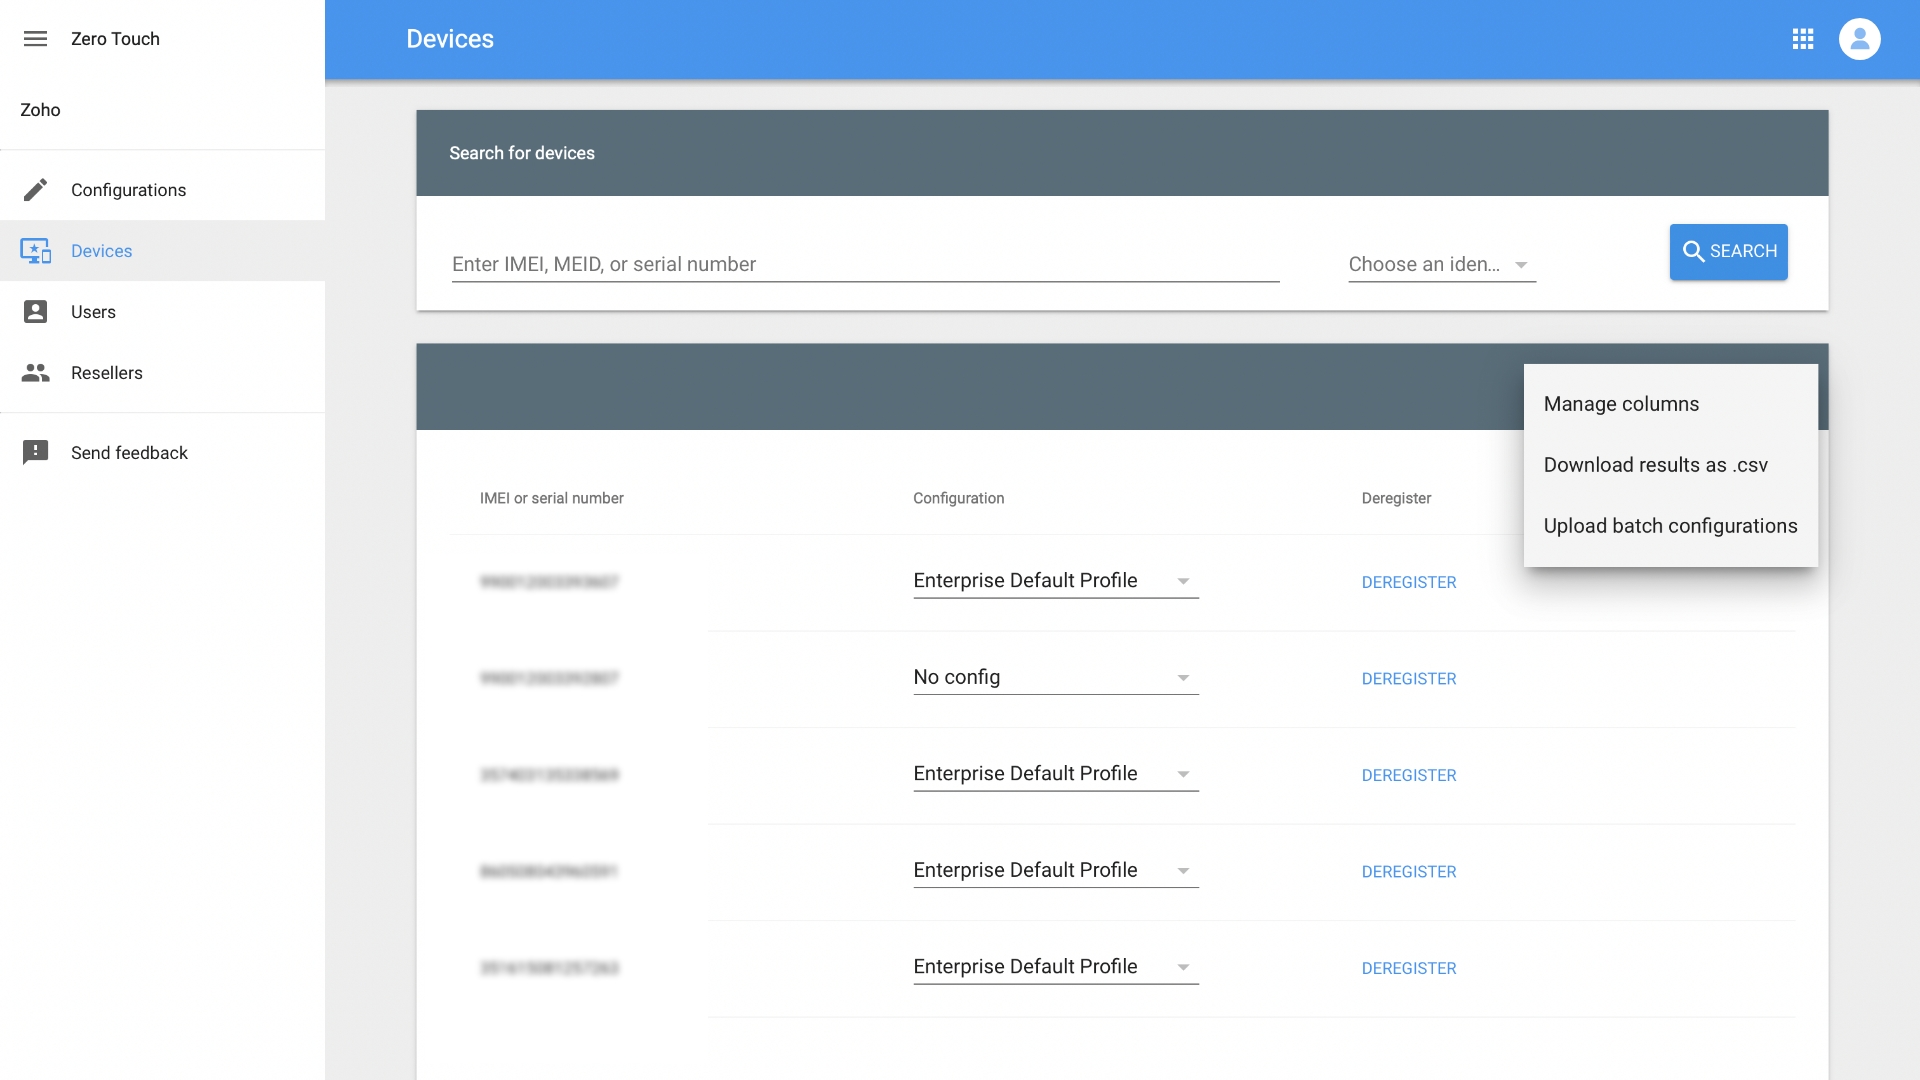Deregister the device with No config
Viewport: 1920px width, 1080px height.
1408,679
